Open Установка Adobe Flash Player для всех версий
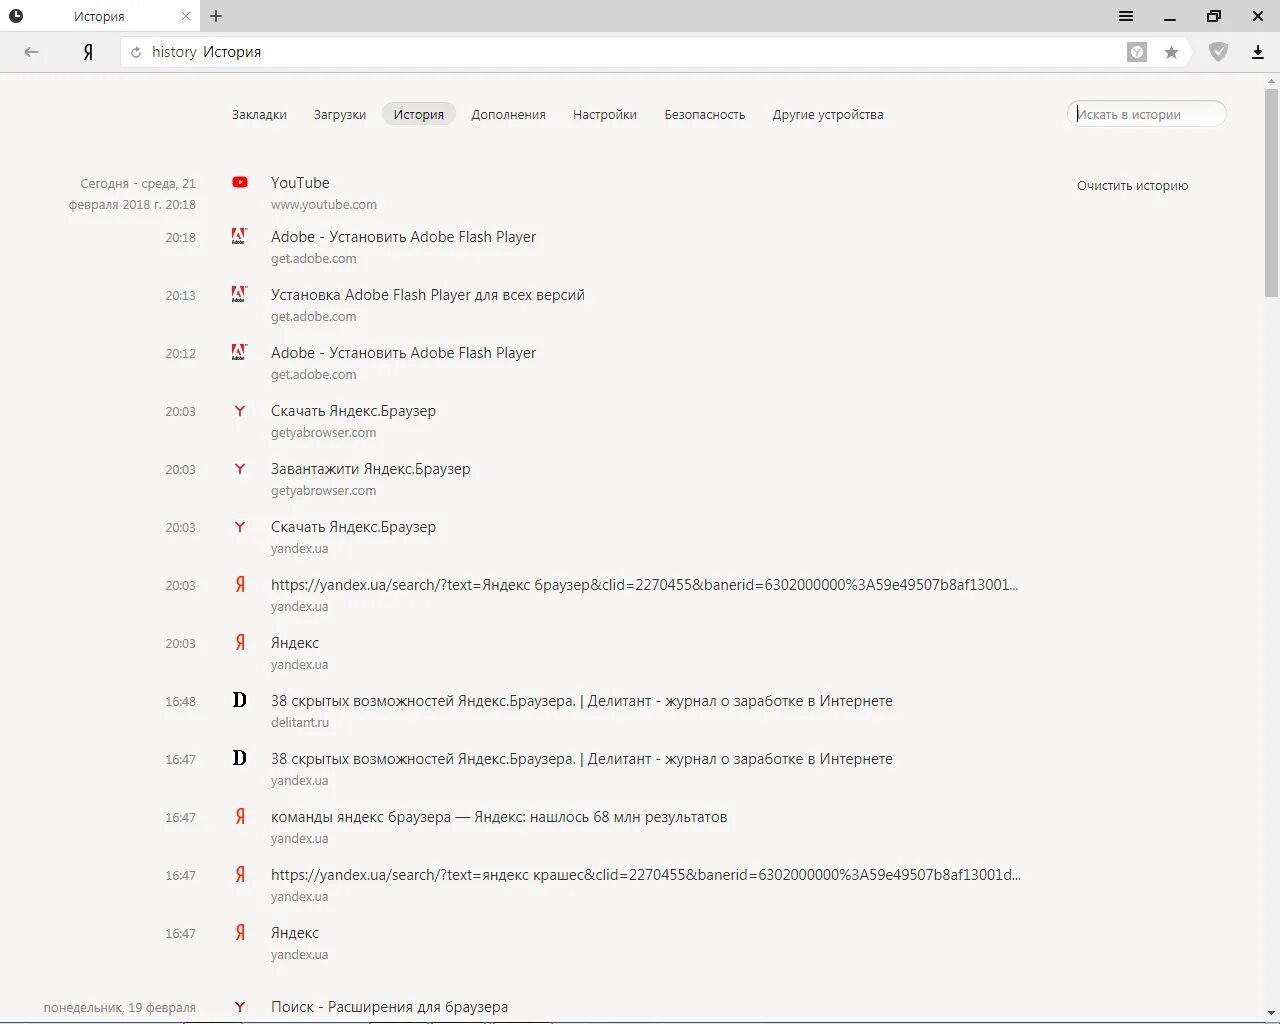This screenshot has width=1280, height=1024. click(x=428, y=295)
